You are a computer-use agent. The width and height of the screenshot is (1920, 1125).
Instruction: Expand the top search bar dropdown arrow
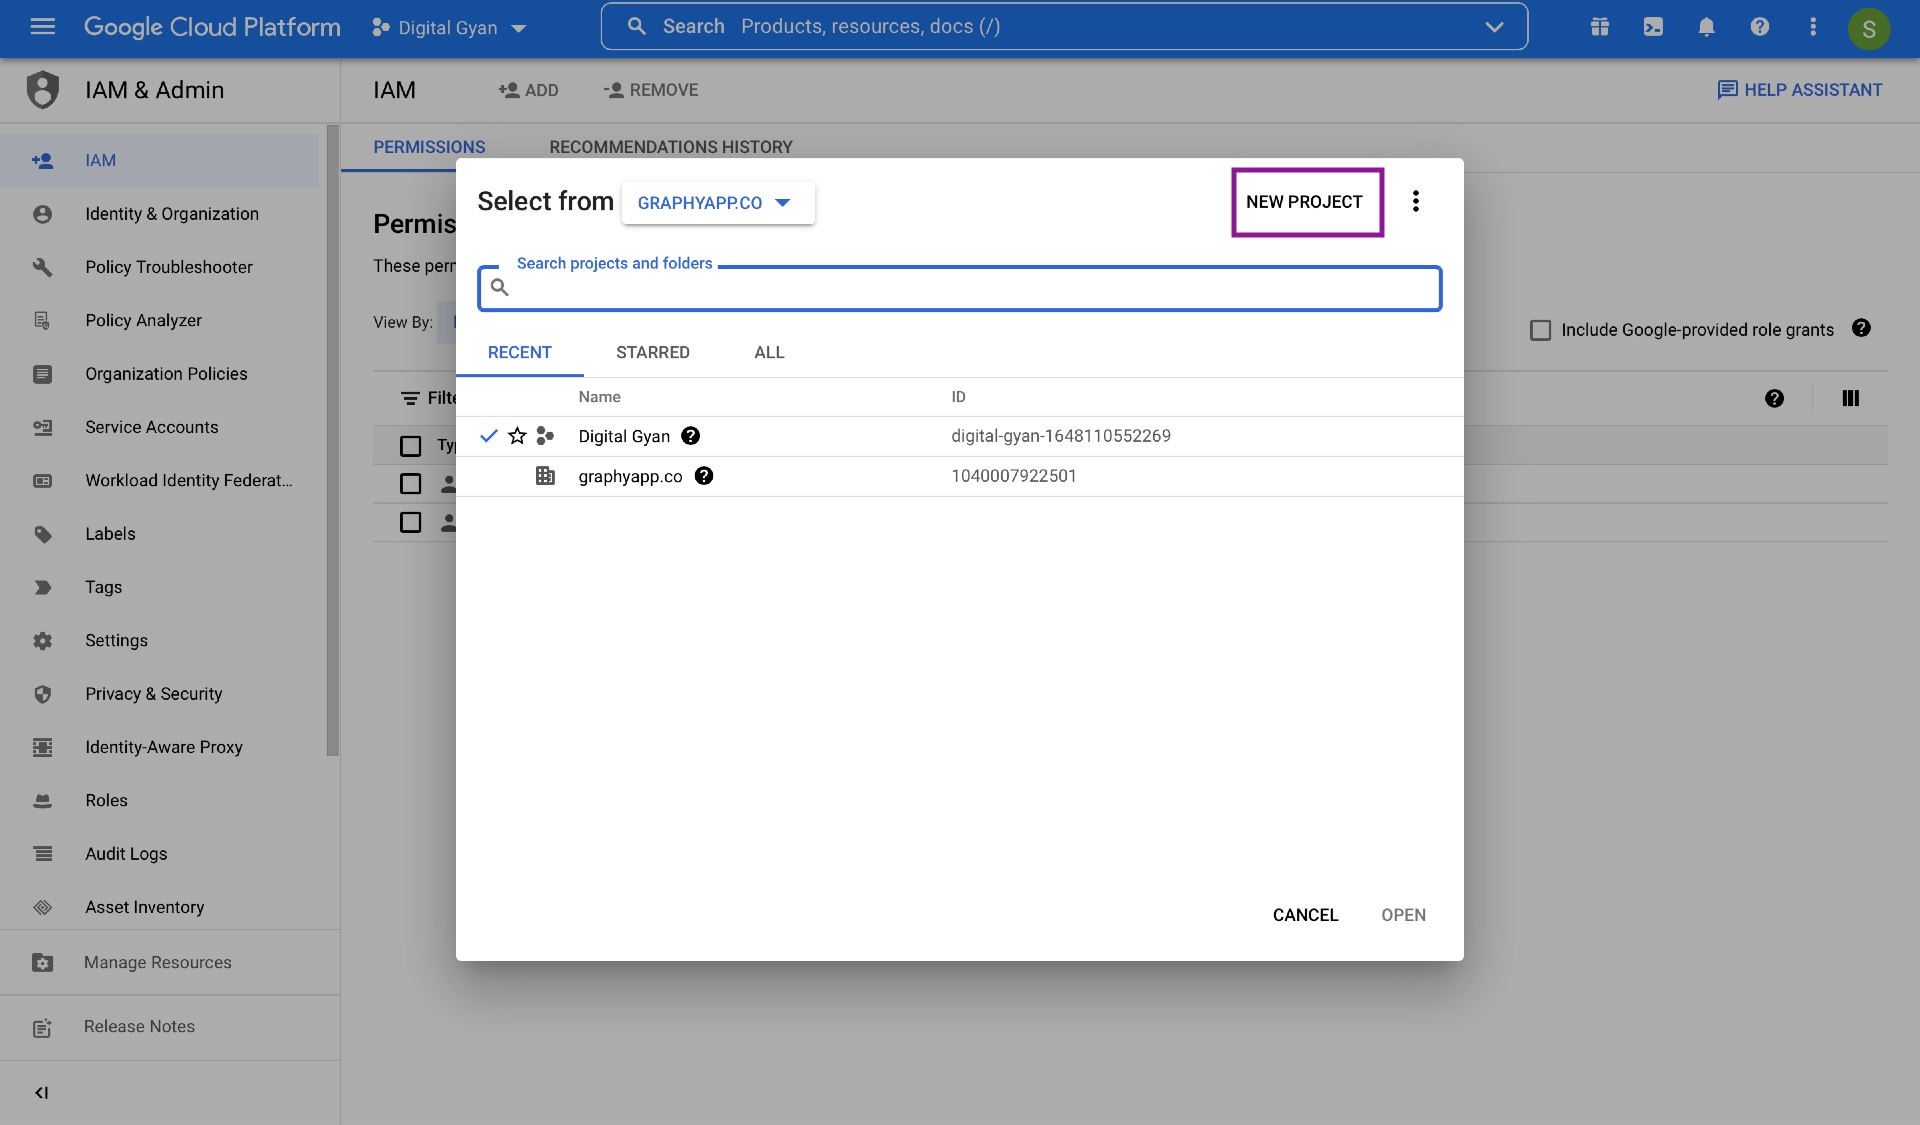click(1494, 27)
